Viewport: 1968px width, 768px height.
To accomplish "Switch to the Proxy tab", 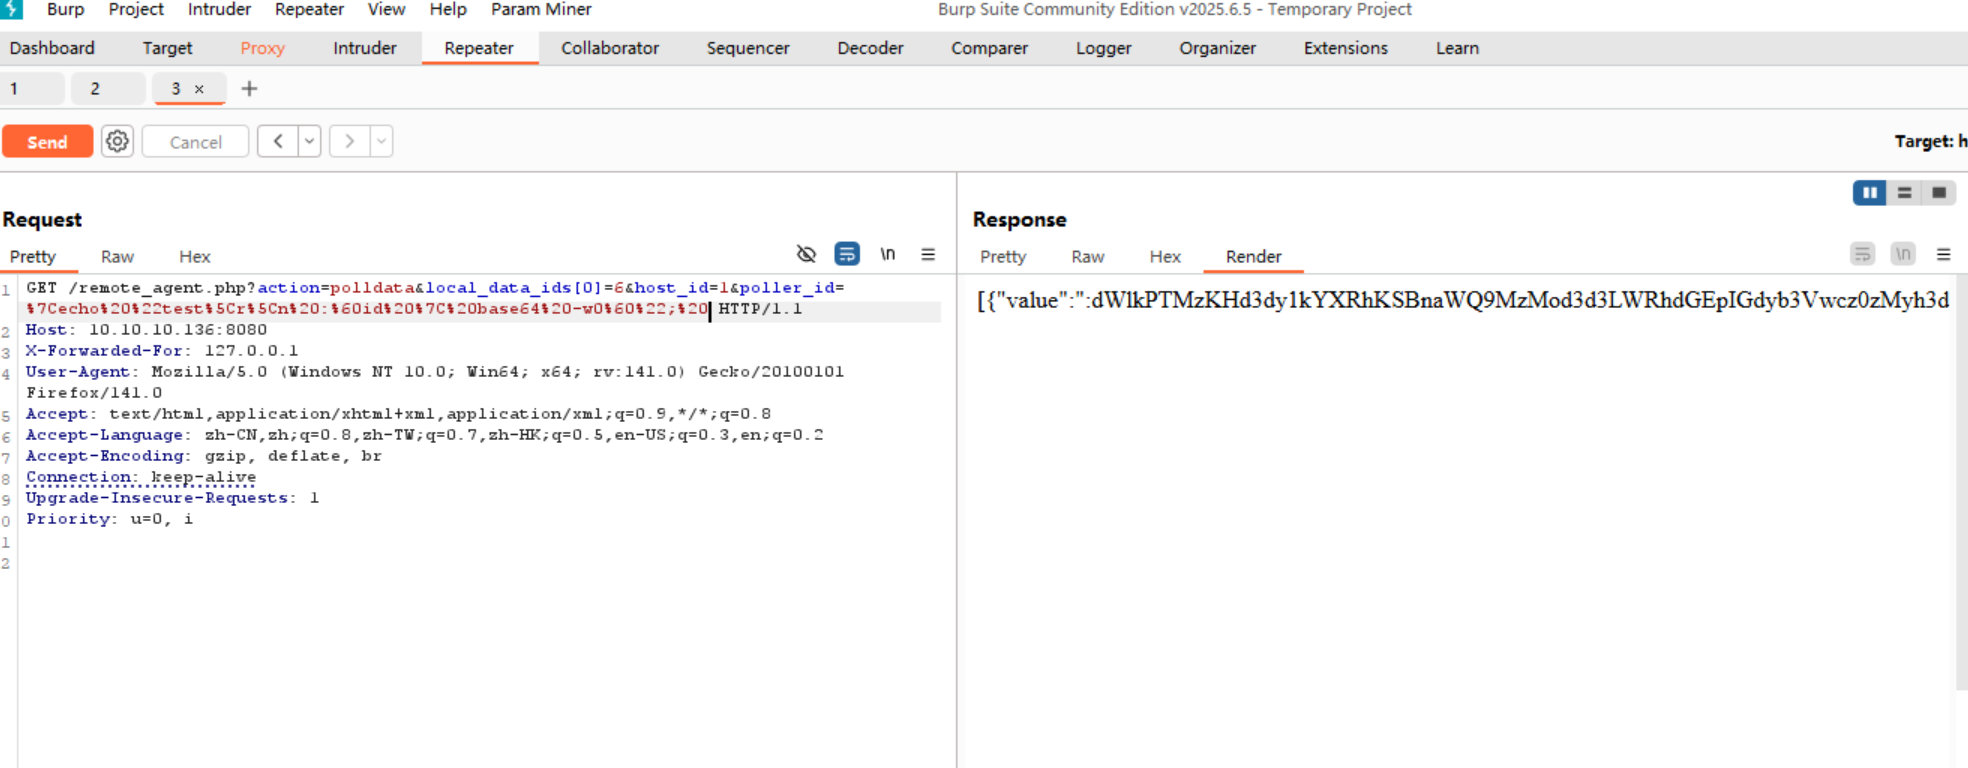I will 262,48.
